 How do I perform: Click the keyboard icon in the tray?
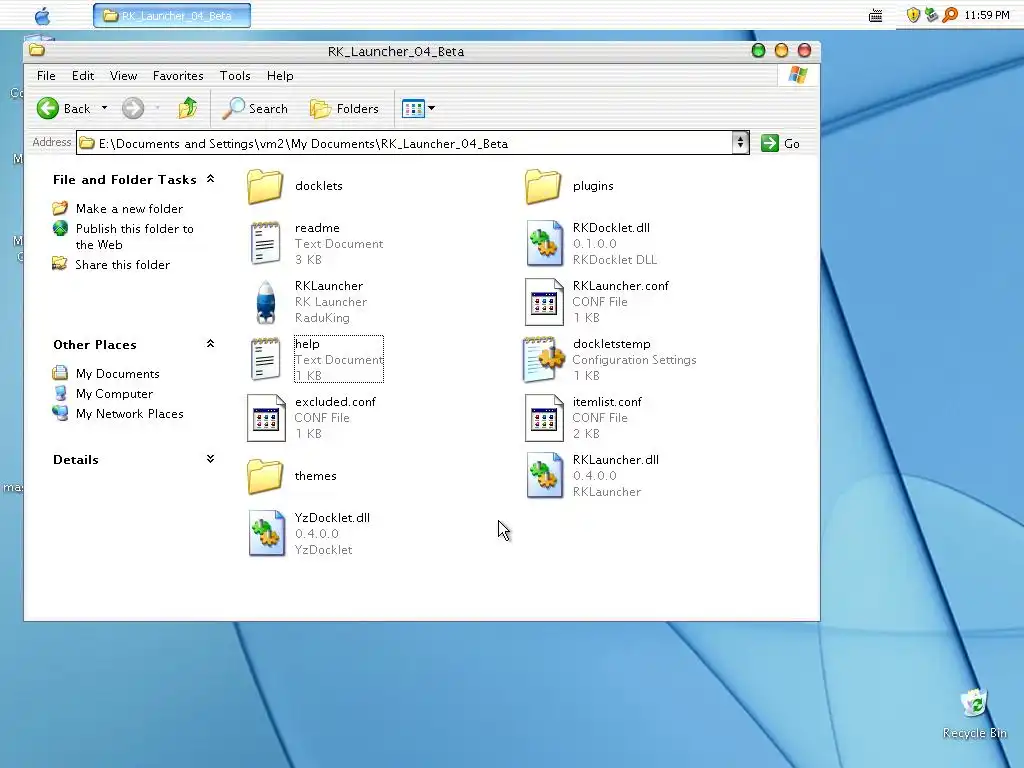pos(876,16)
